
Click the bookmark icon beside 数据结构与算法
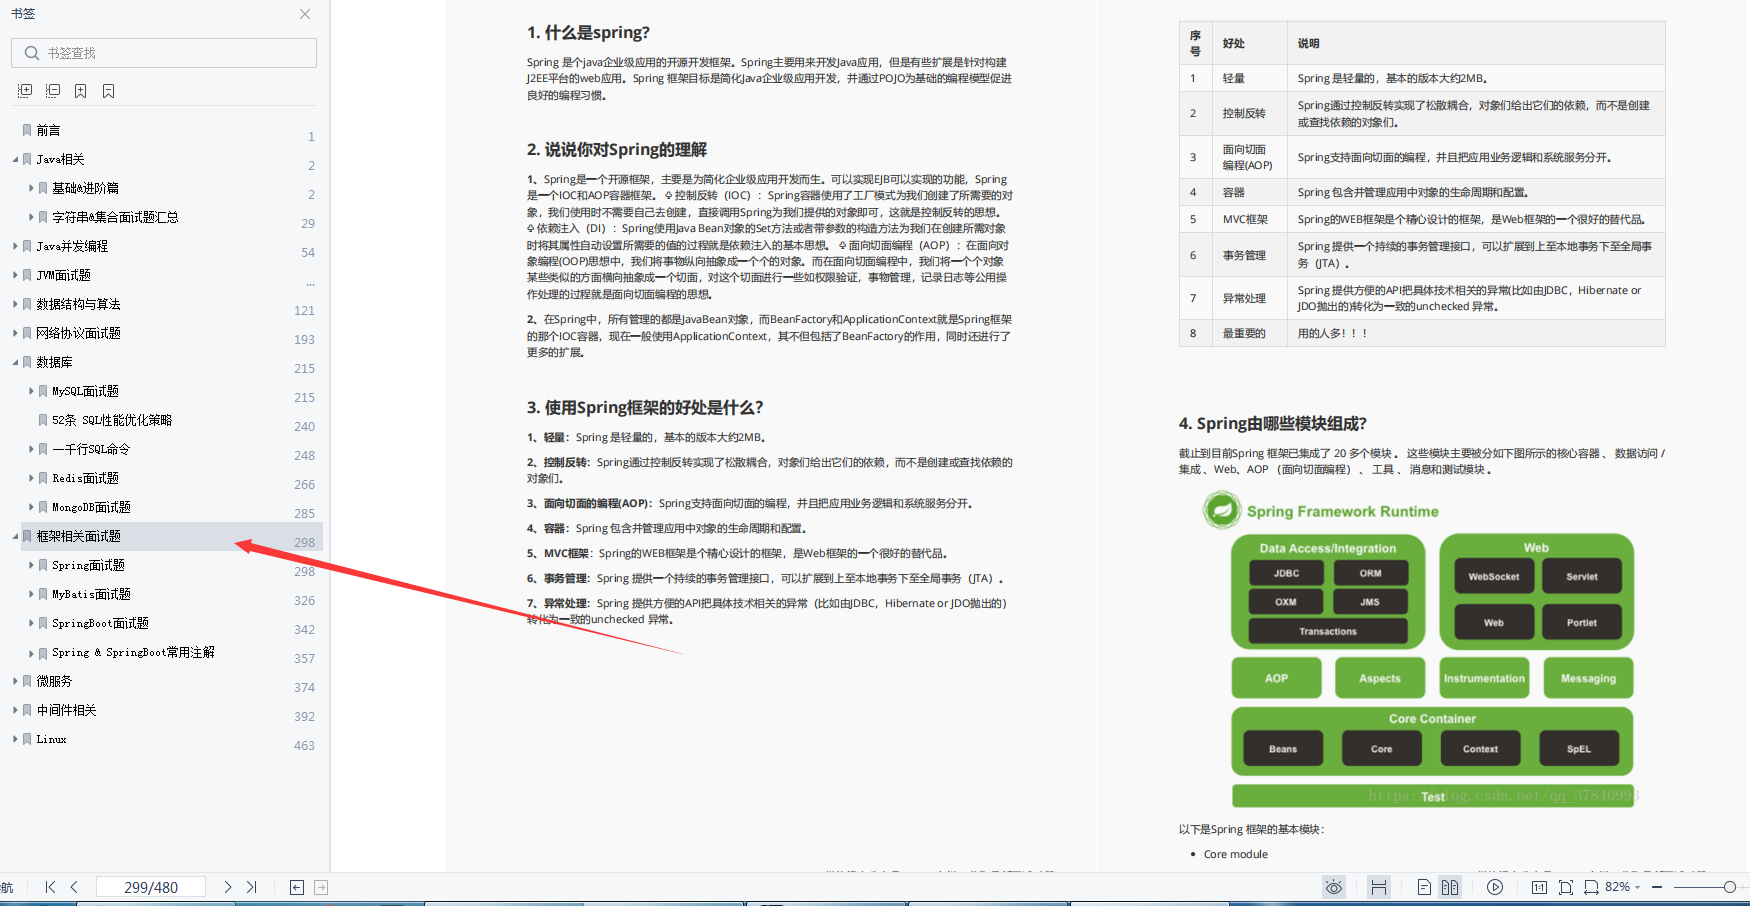[27, 304]
